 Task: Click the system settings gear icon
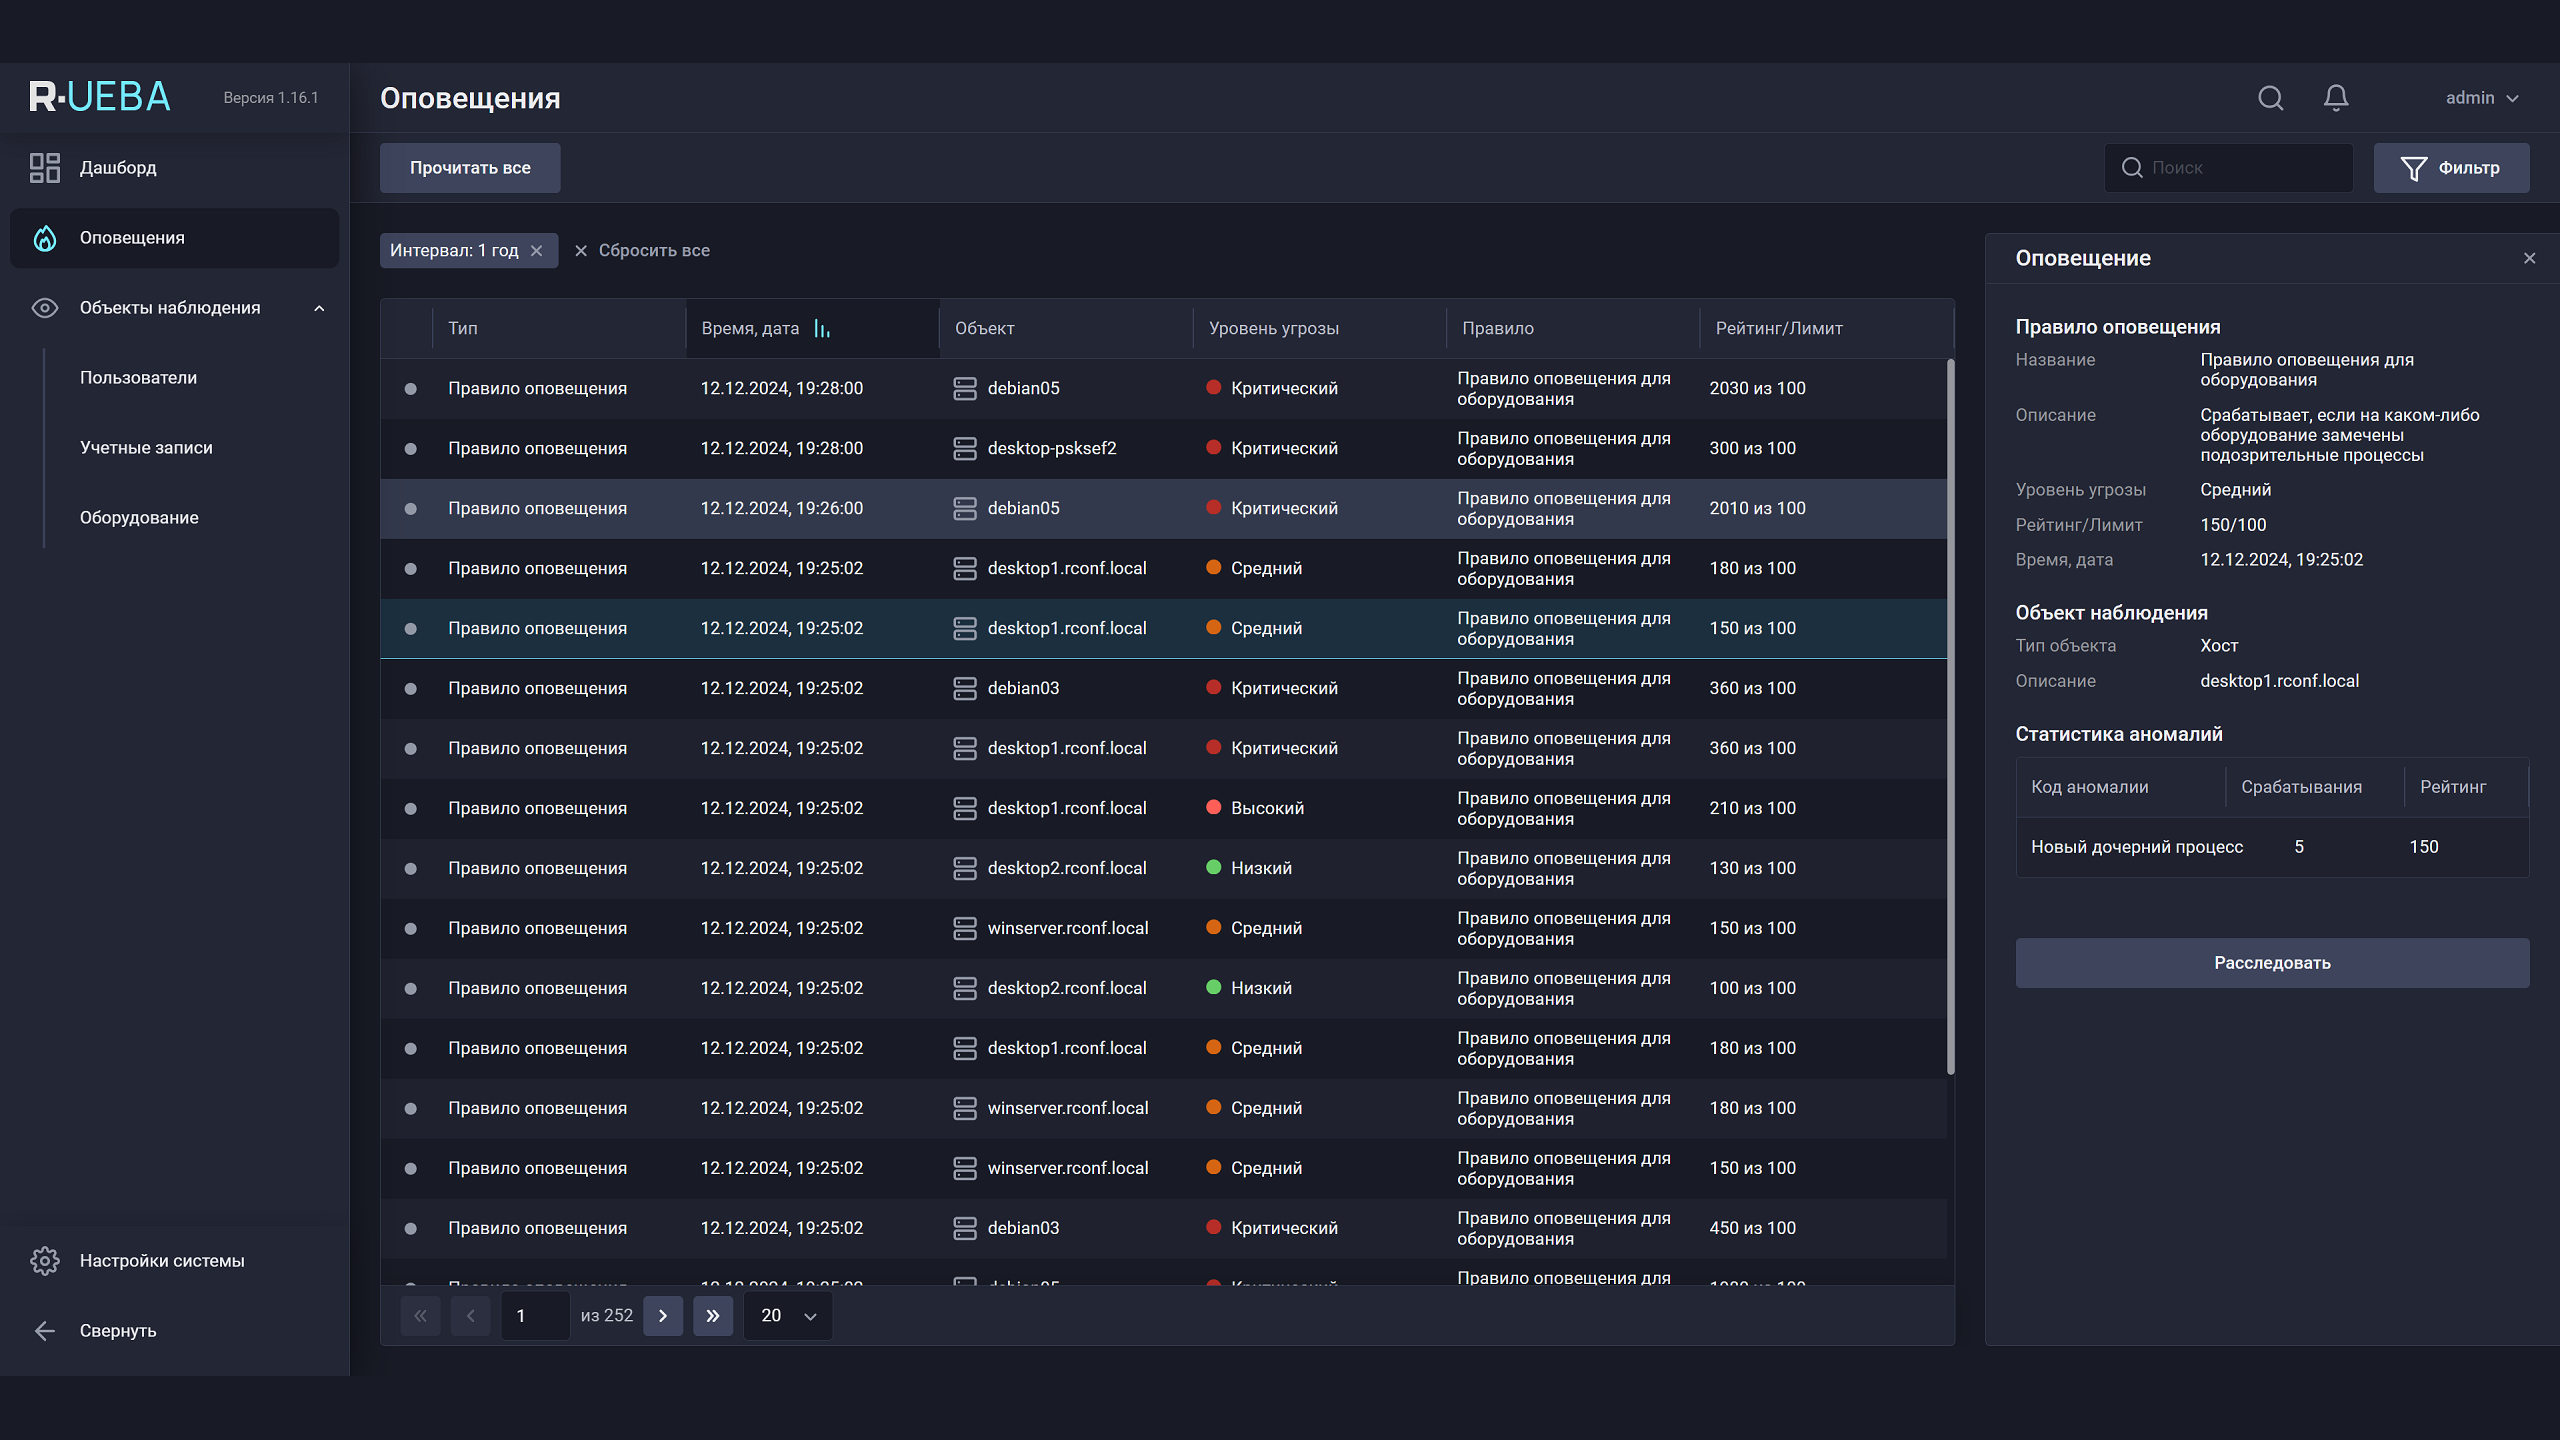45,1261
